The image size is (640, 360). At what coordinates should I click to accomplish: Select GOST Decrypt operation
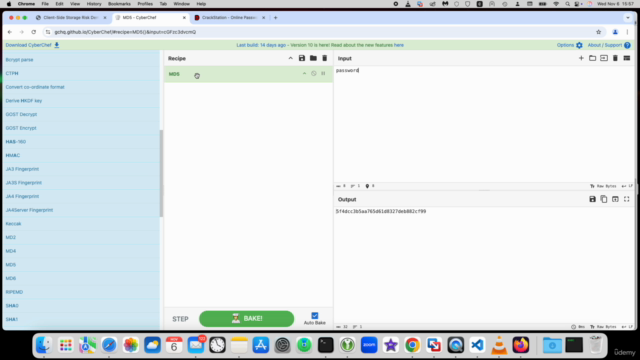click(x=81, y=114)
